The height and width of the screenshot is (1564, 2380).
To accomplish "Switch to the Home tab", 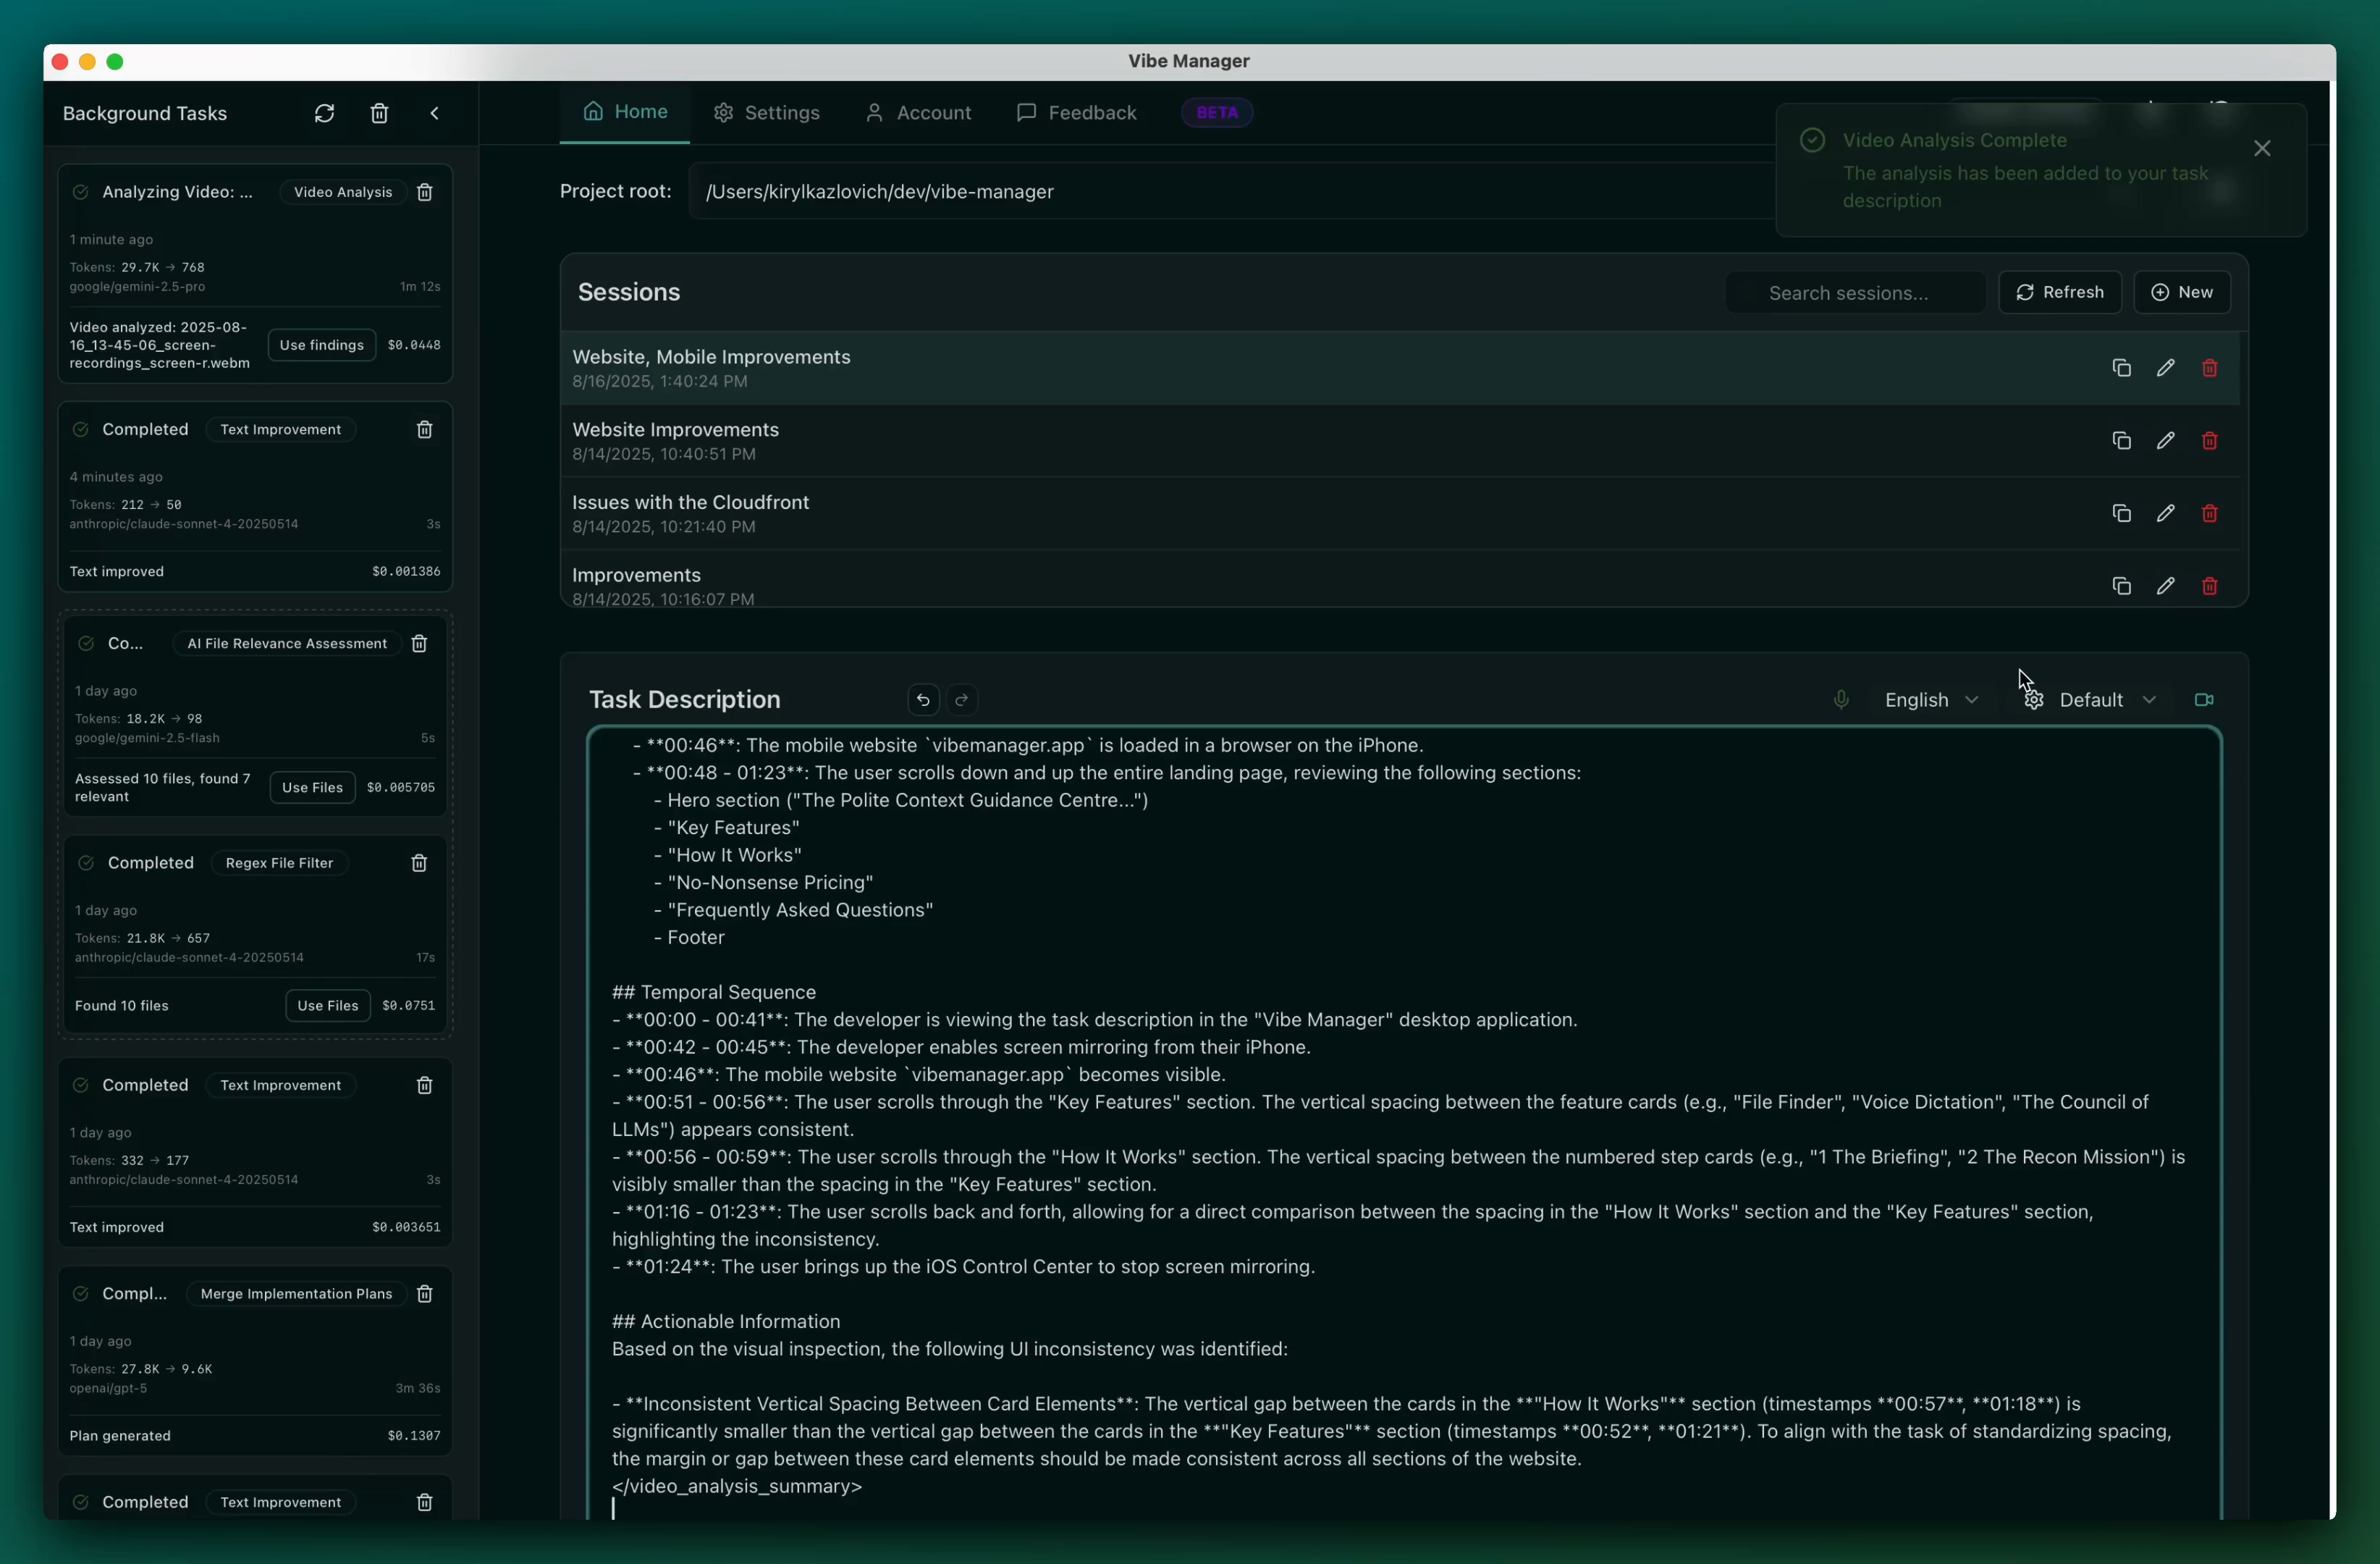I will point(625,112).
